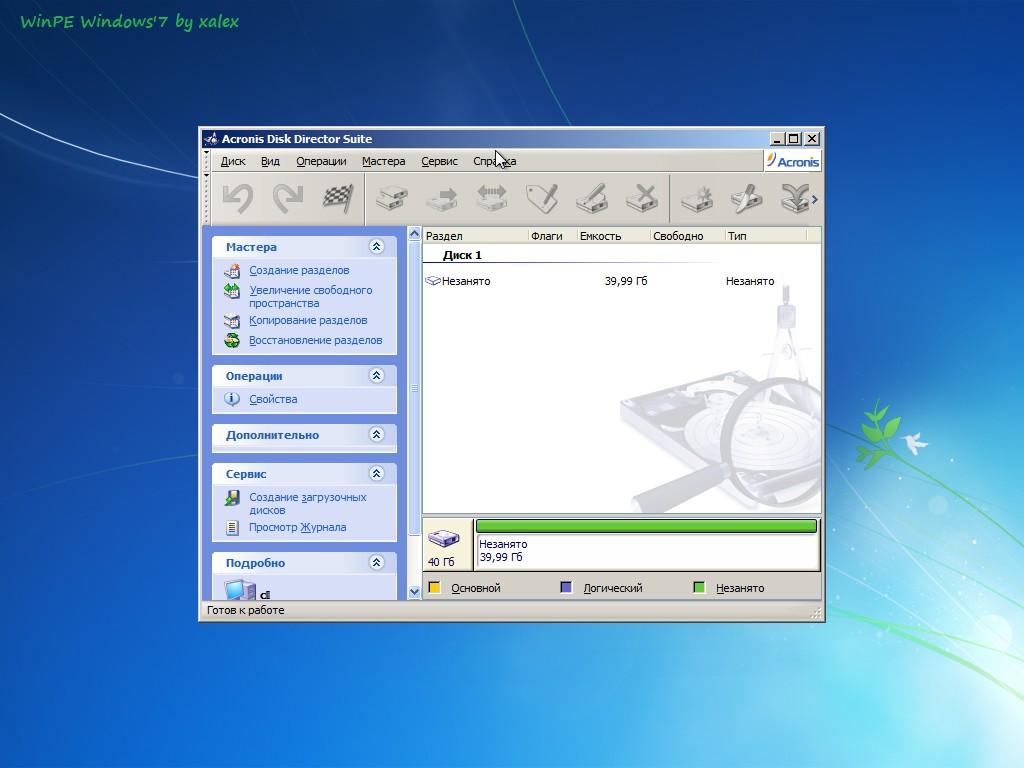Collapse the Мастера panel
The image size is (1024, 768).
coord(376,247)
